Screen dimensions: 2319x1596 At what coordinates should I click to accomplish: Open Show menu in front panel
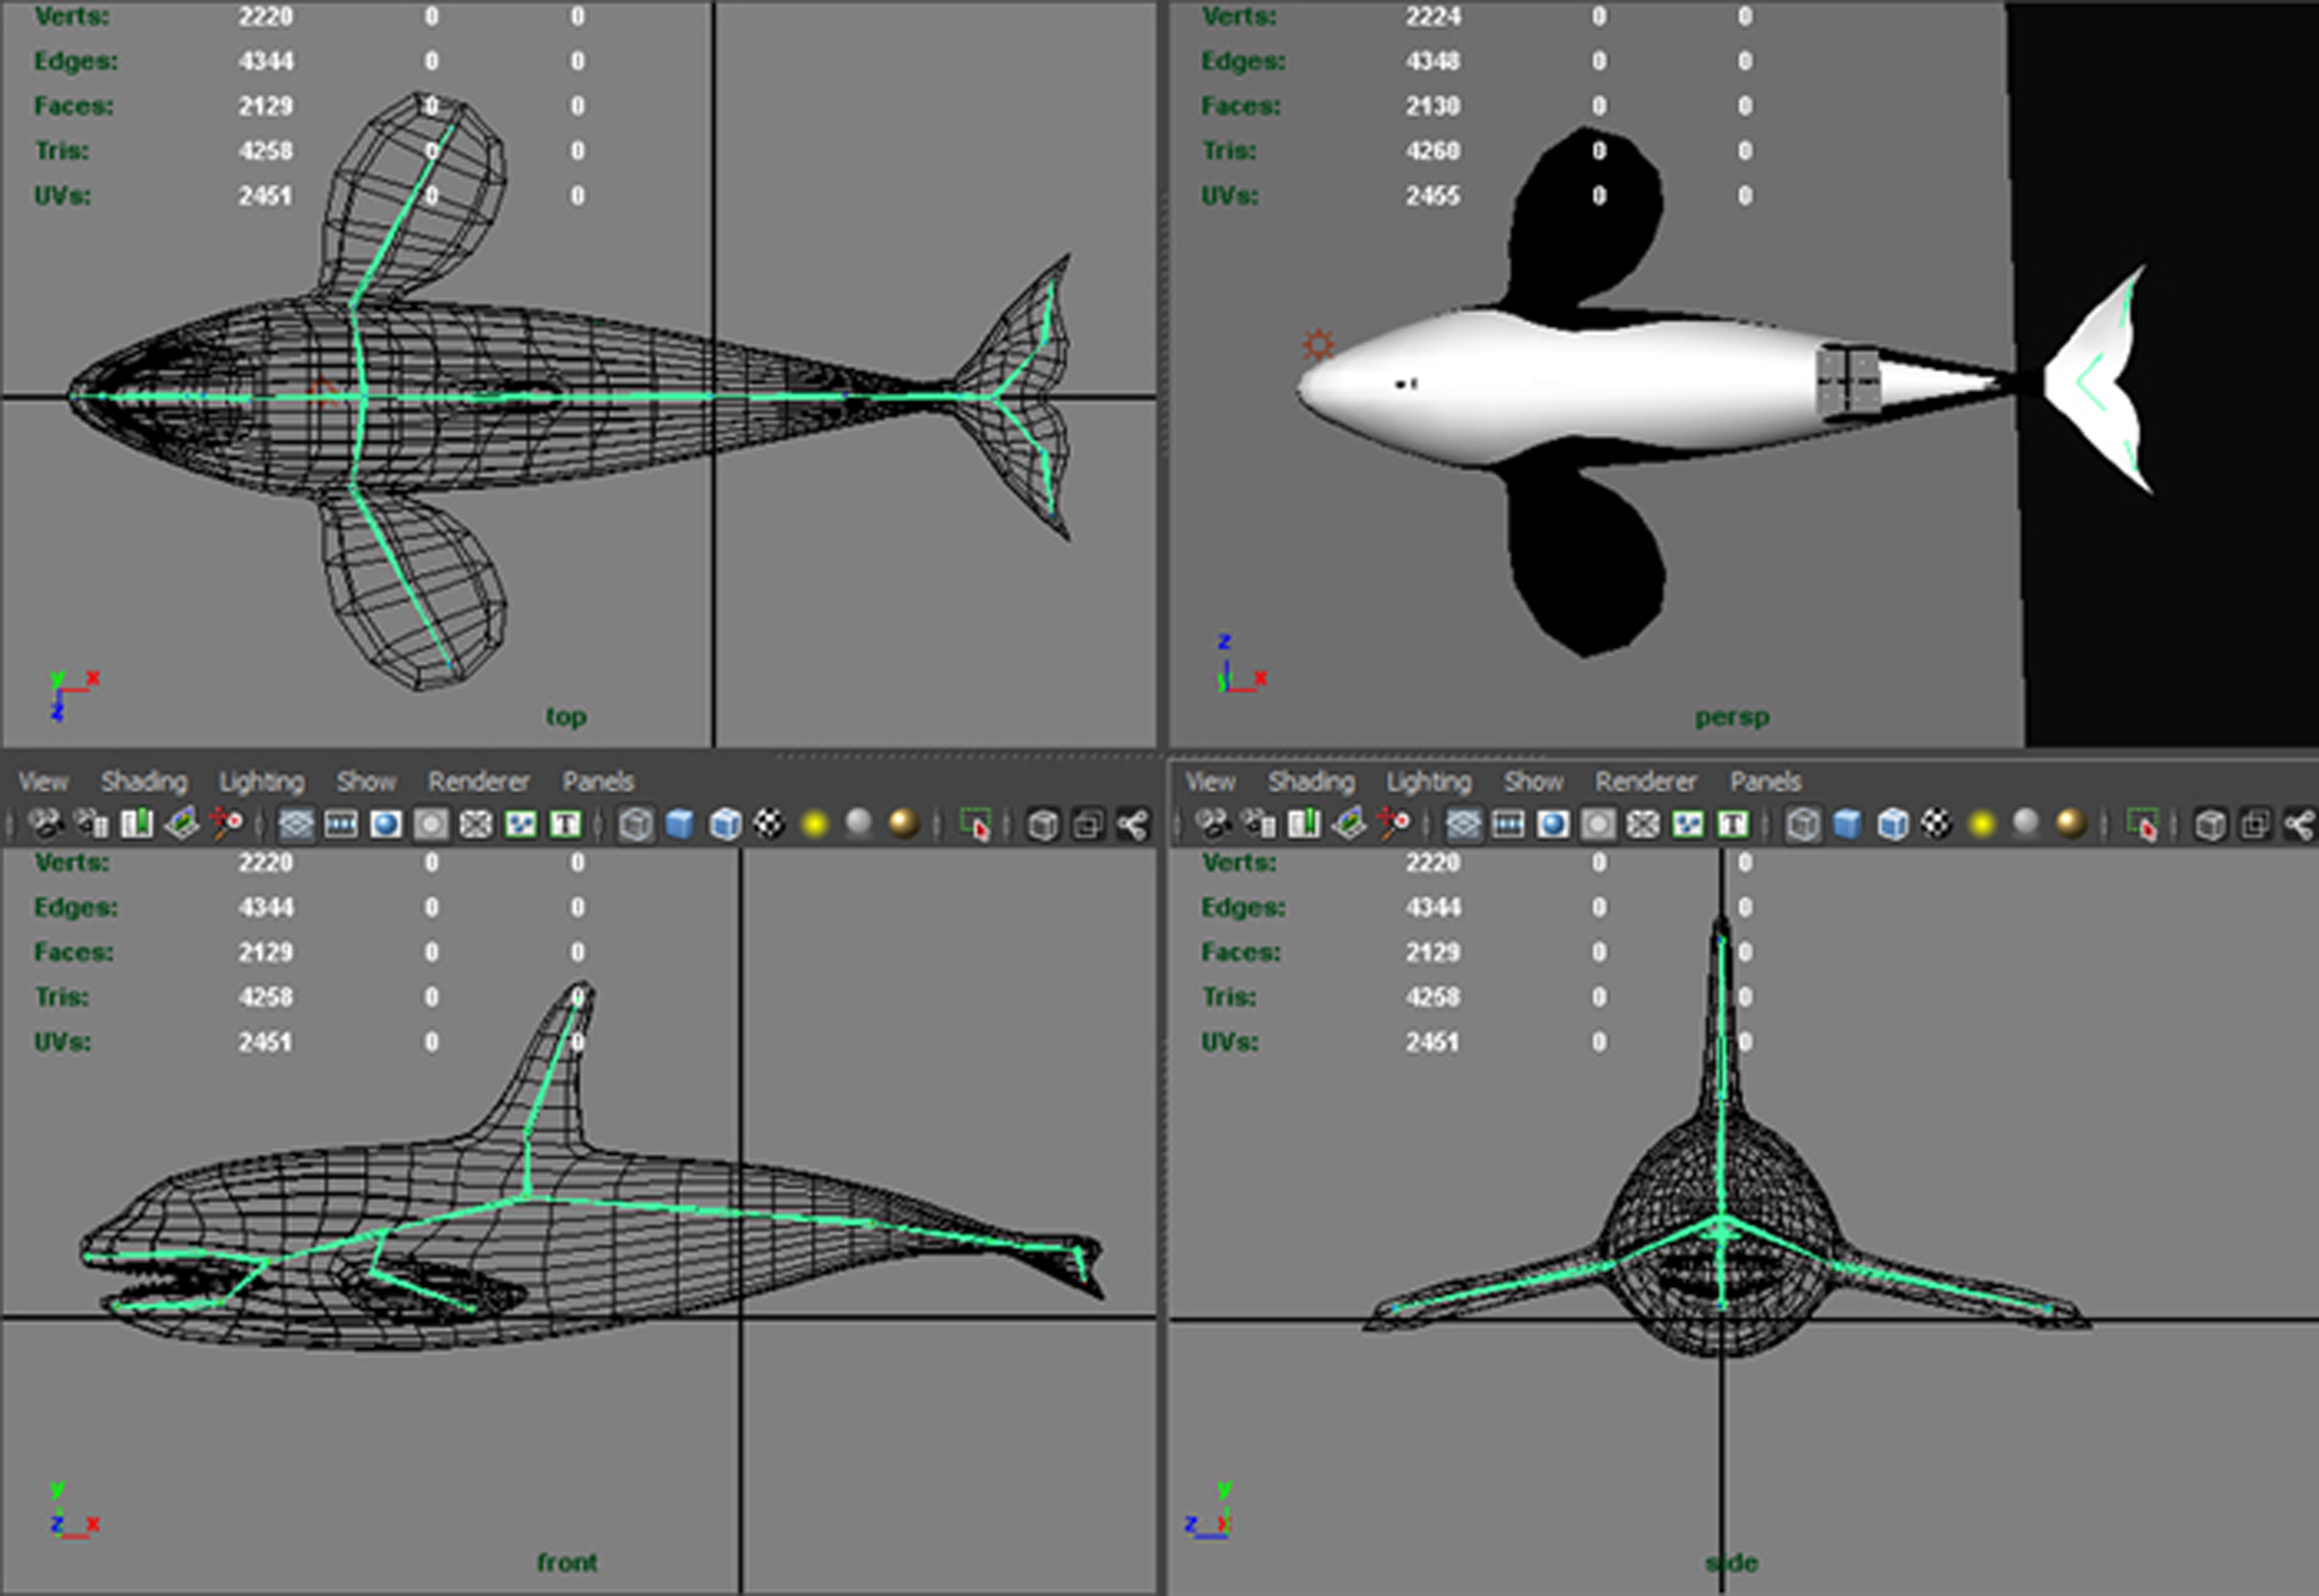tap(366, 782)
